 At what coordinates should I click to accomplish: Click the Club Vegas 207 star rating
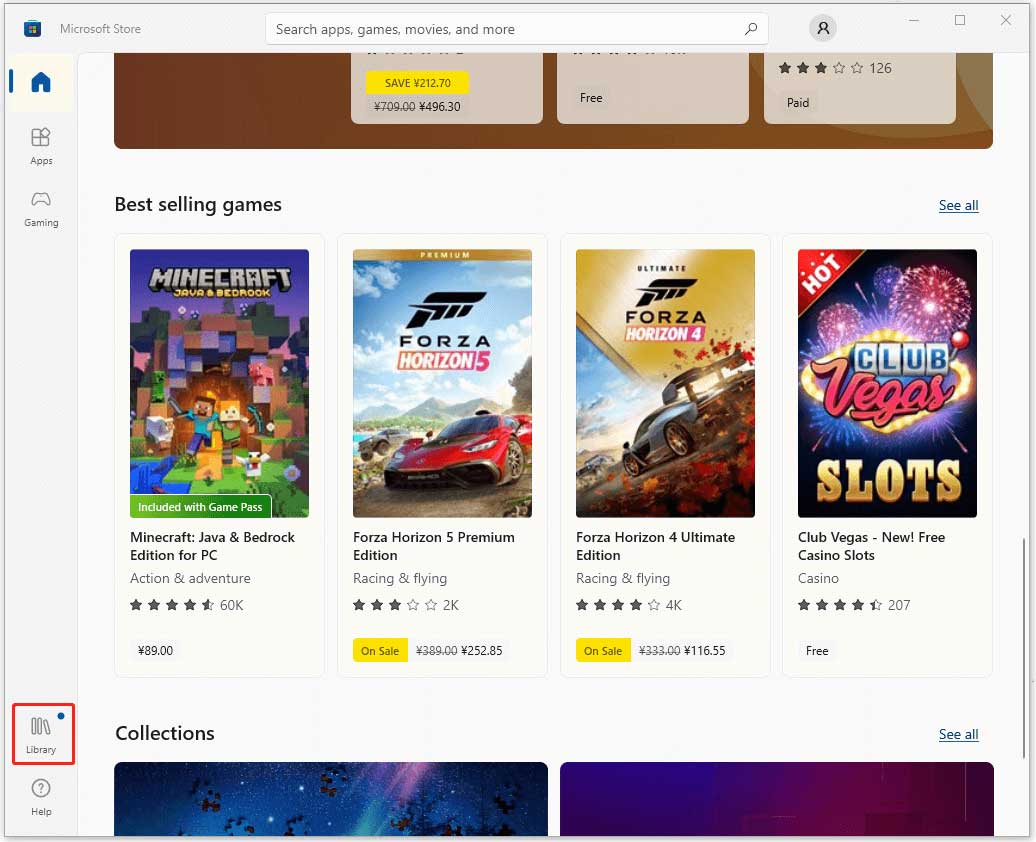click(x=854, y=605)
